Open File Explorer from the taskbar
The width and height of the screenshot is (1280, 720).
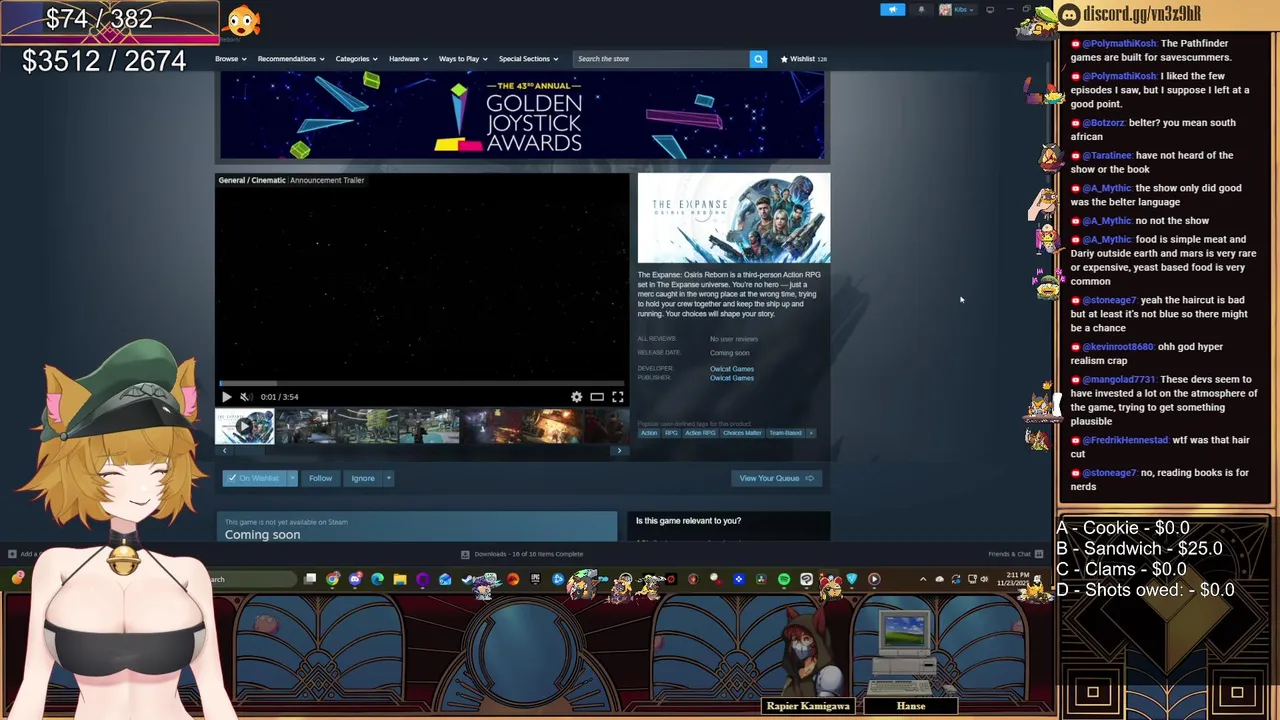(x=400, y=579)
